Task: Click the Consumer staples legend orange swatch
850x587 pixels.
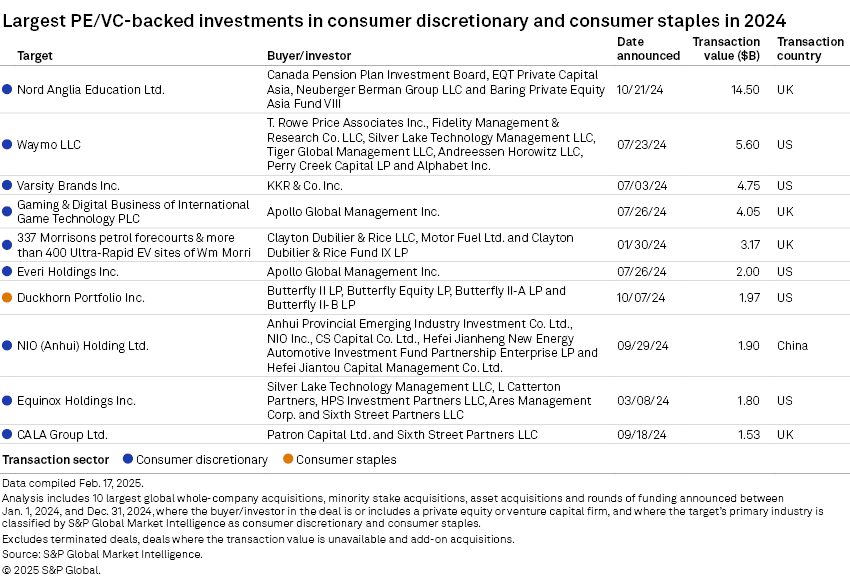Action: tap(287, 460)
